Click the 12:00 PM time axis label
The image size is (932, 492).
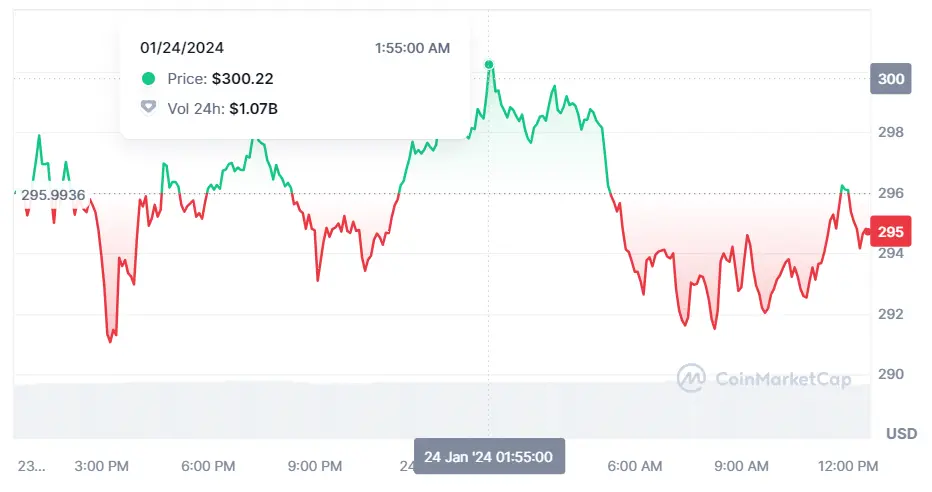pyautogui.click(x=847, y=466)
